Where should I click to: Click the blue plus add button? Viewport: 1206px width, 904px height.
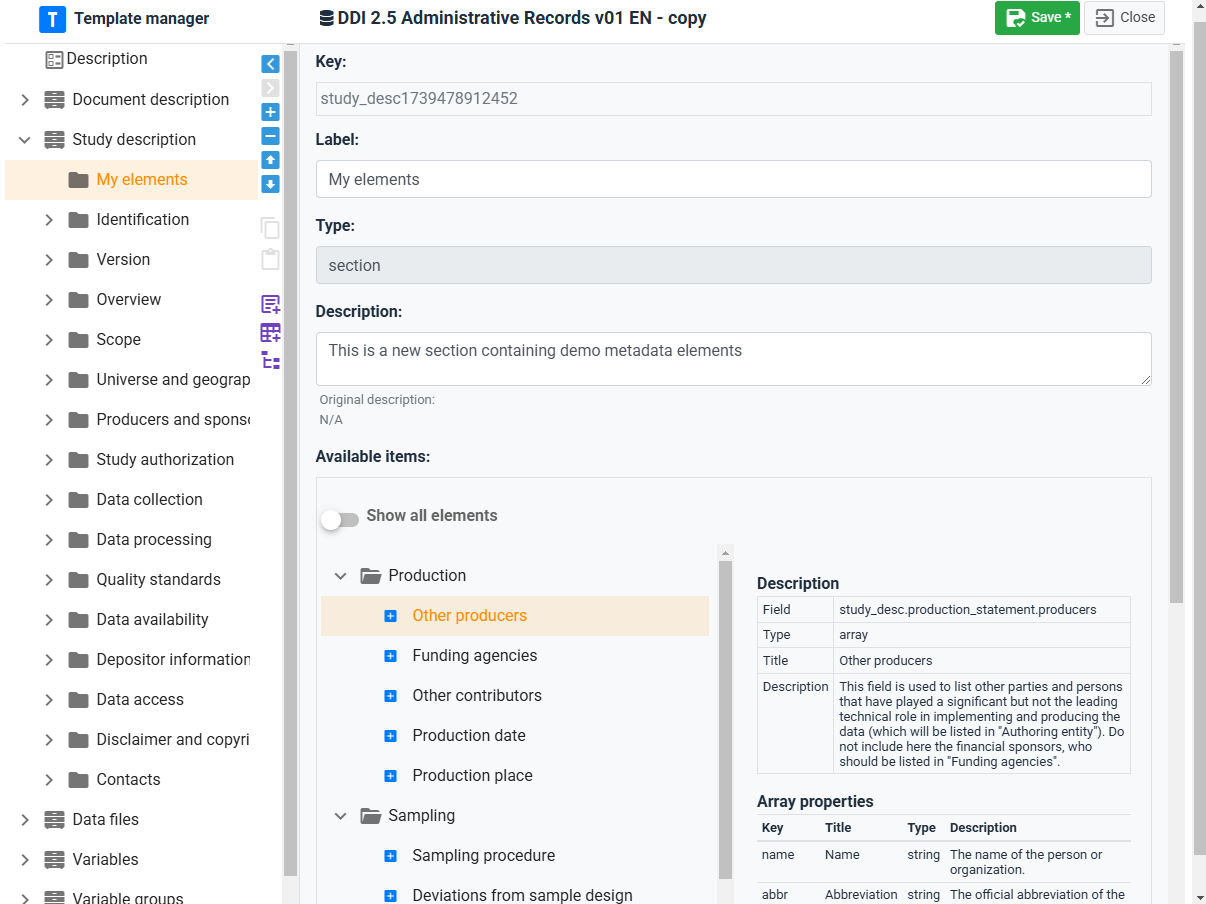coord(270,112)
